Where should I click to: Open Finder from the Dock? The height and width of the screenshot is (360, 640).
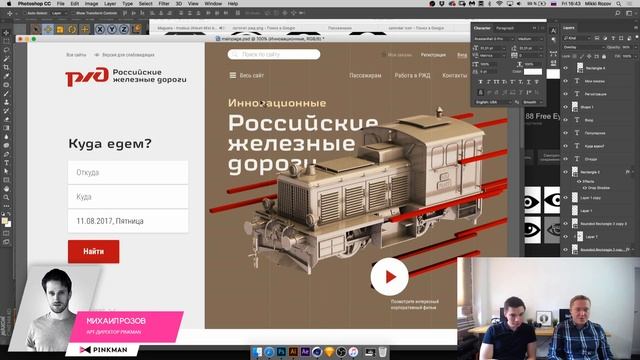coord(257,351)
